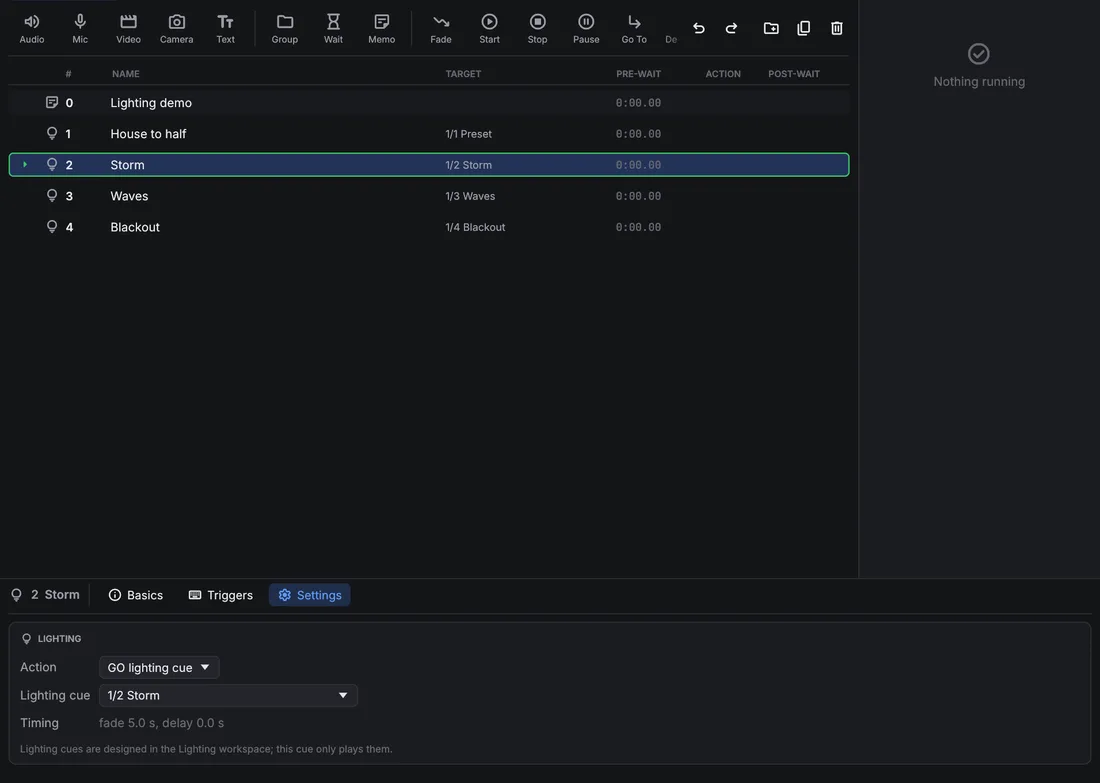
Task: Add a Video cue
Action: pos(128,29)
